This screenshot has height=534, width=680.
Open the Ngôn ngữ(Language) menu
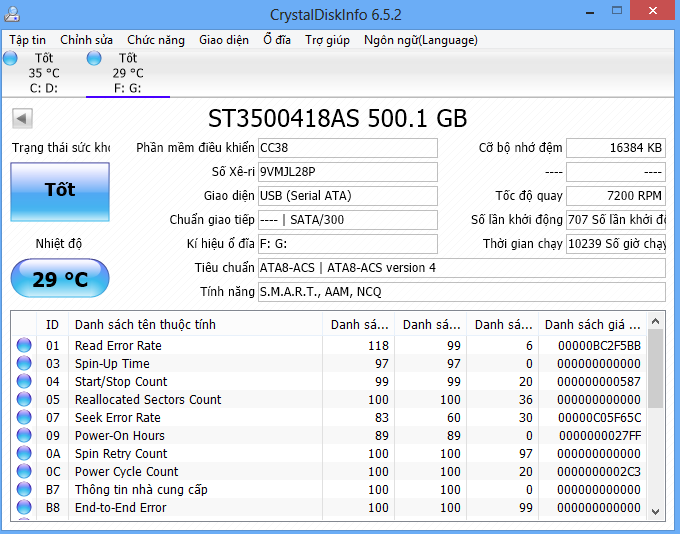[420, 40]
